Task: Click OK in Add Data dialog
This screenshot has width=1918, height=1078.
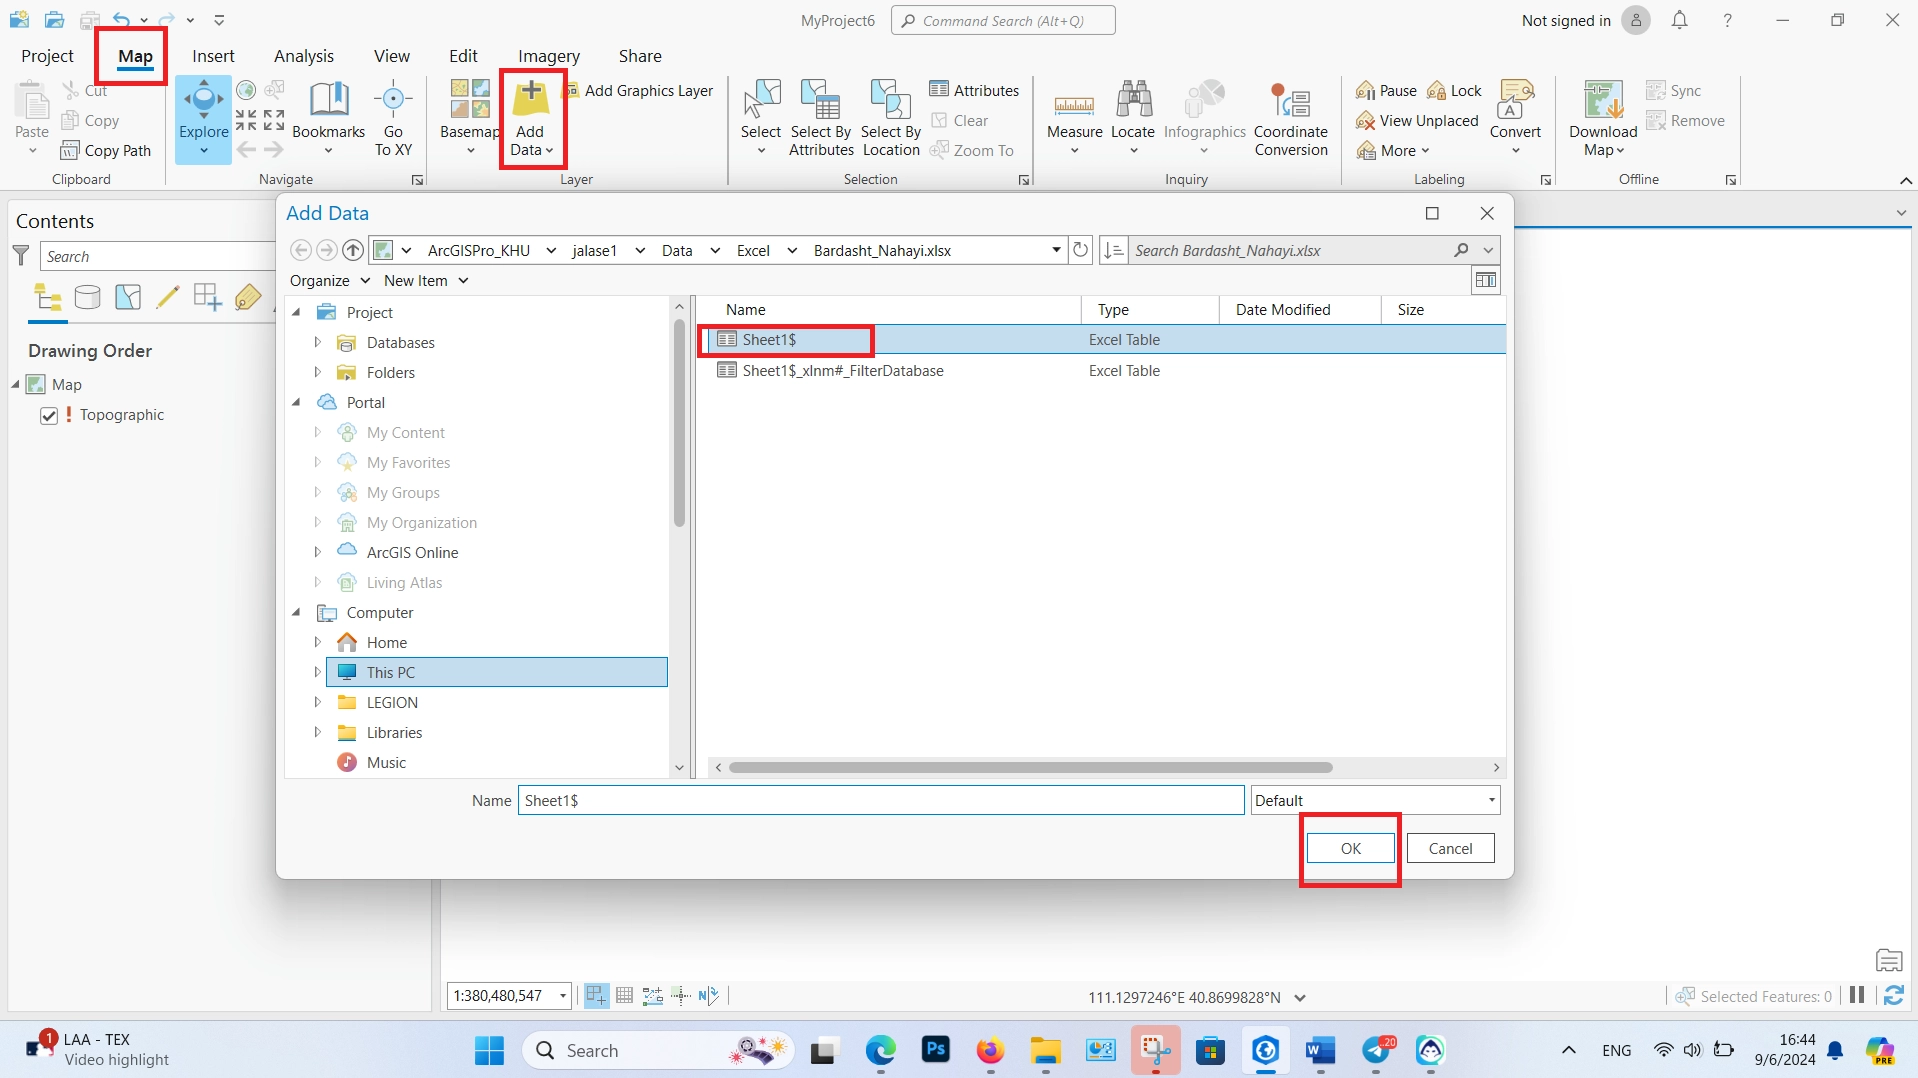Action: coord(1351,848)
